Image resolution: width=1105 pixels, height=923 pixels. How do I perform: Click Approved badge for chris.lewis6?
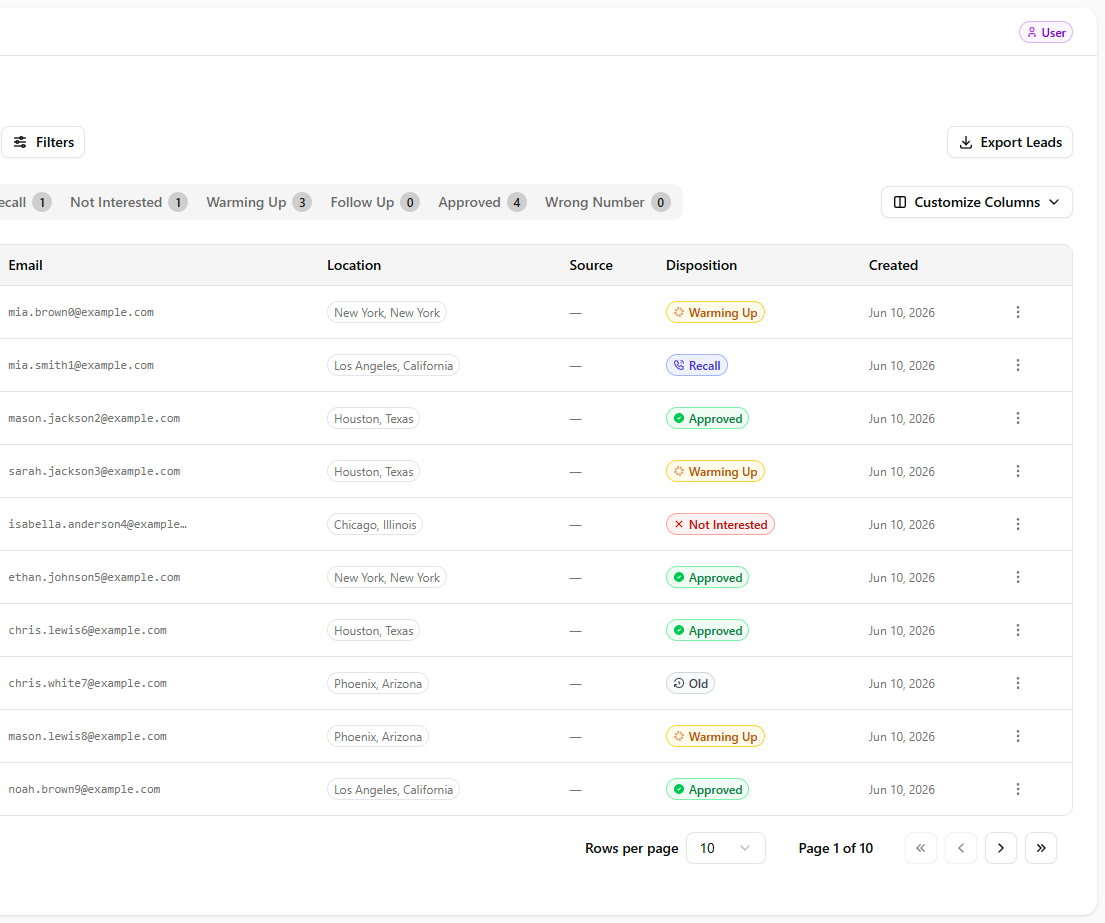click(x=708, y=631)
